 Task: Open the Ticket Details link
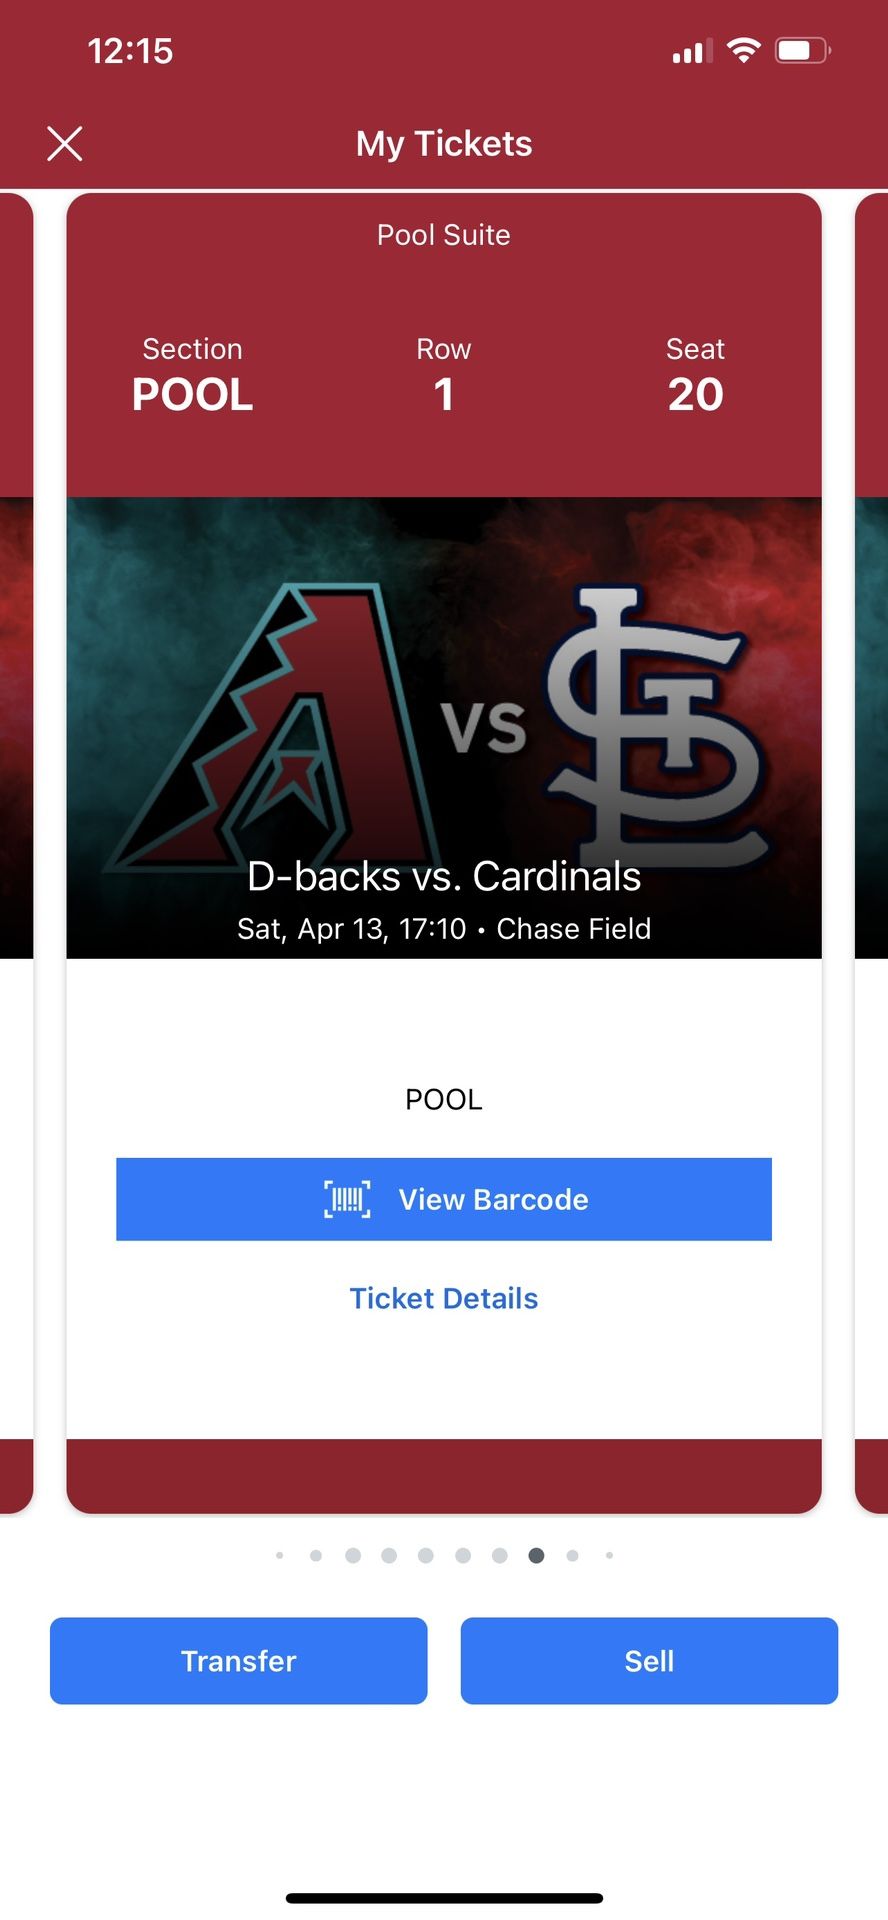click(444, 1298)
